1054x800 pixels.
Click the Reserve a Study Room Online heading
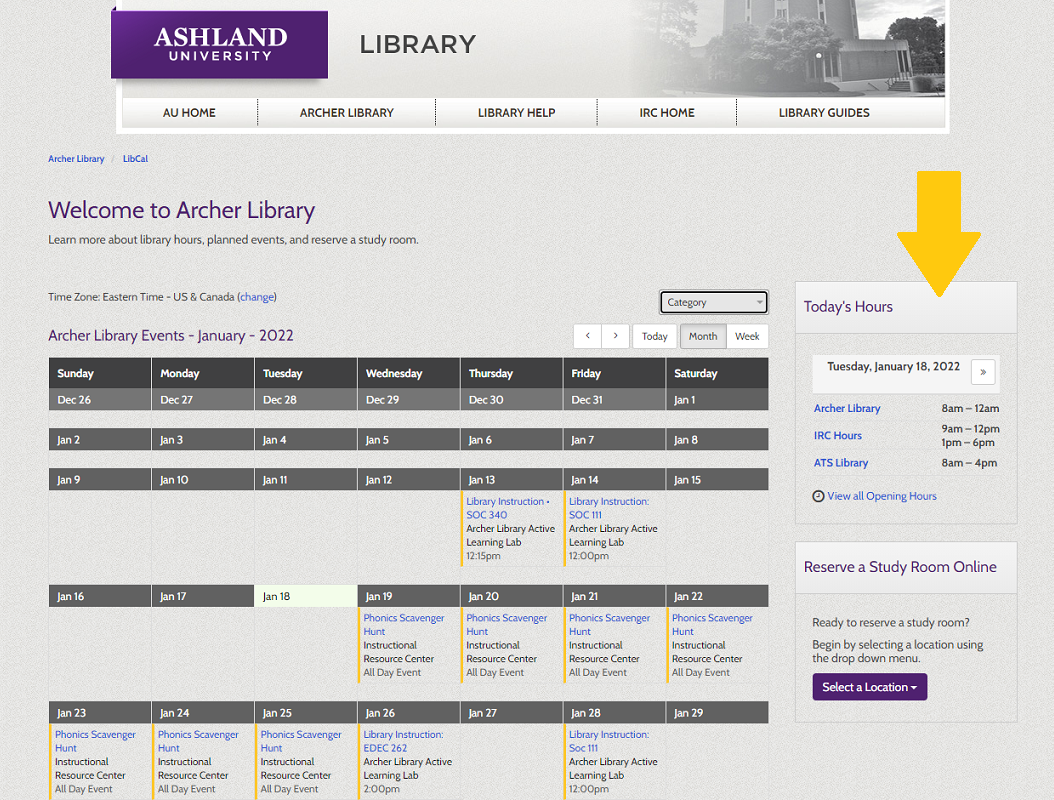click(x=899, y=567)
